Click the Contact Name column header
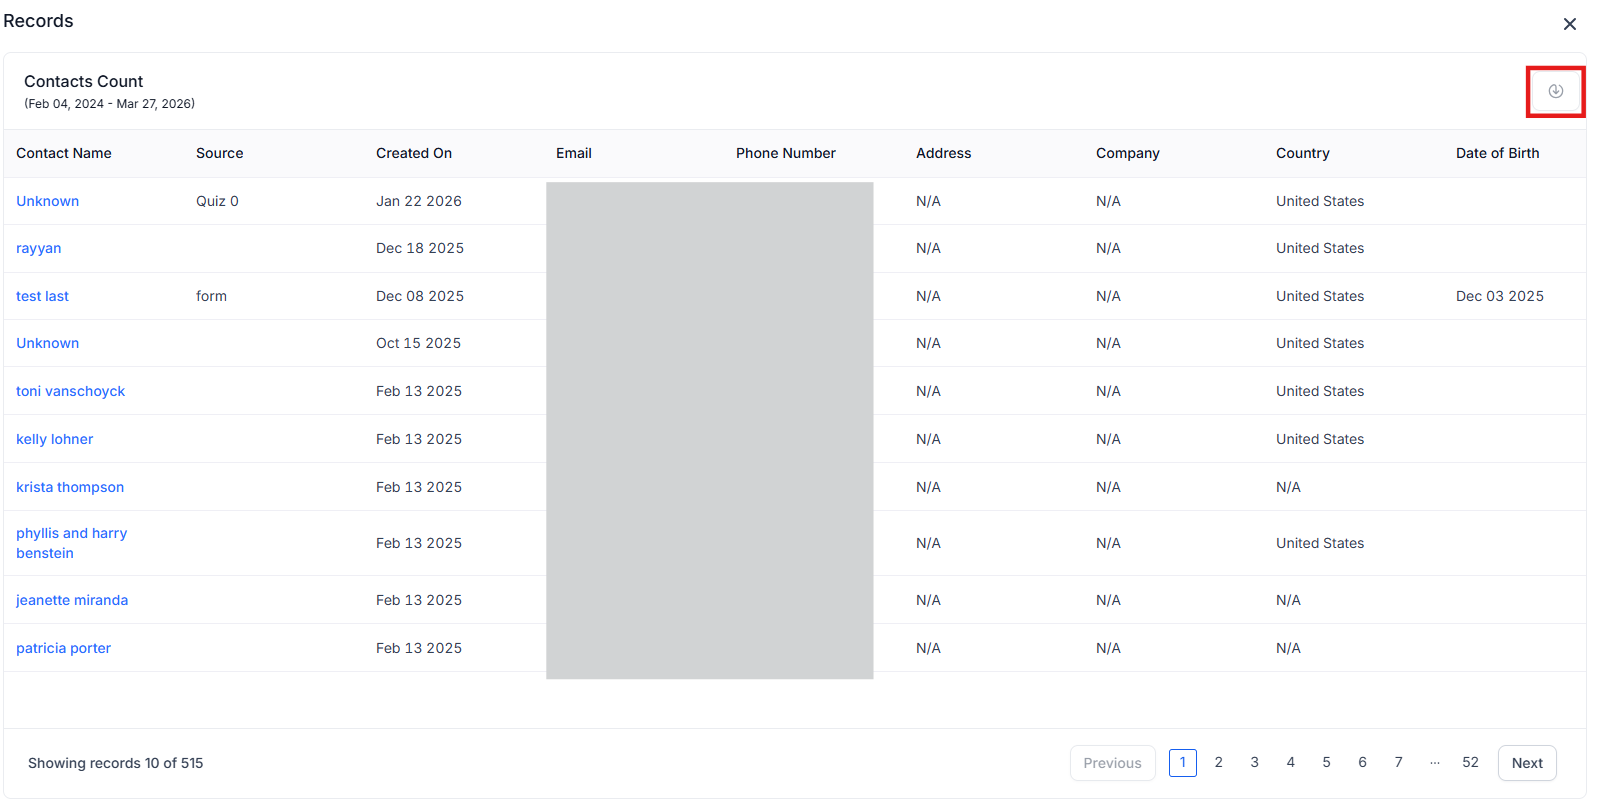 coord(64,153)
